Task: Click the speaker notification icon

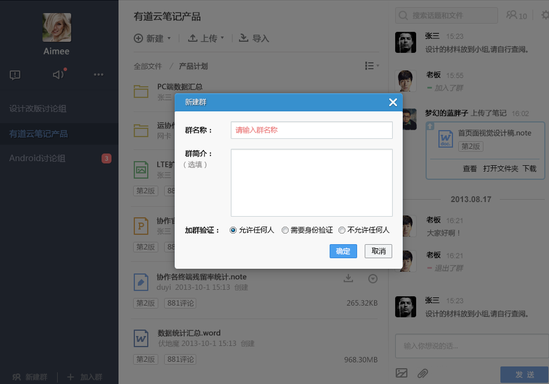Action: (x=58, y=74)
